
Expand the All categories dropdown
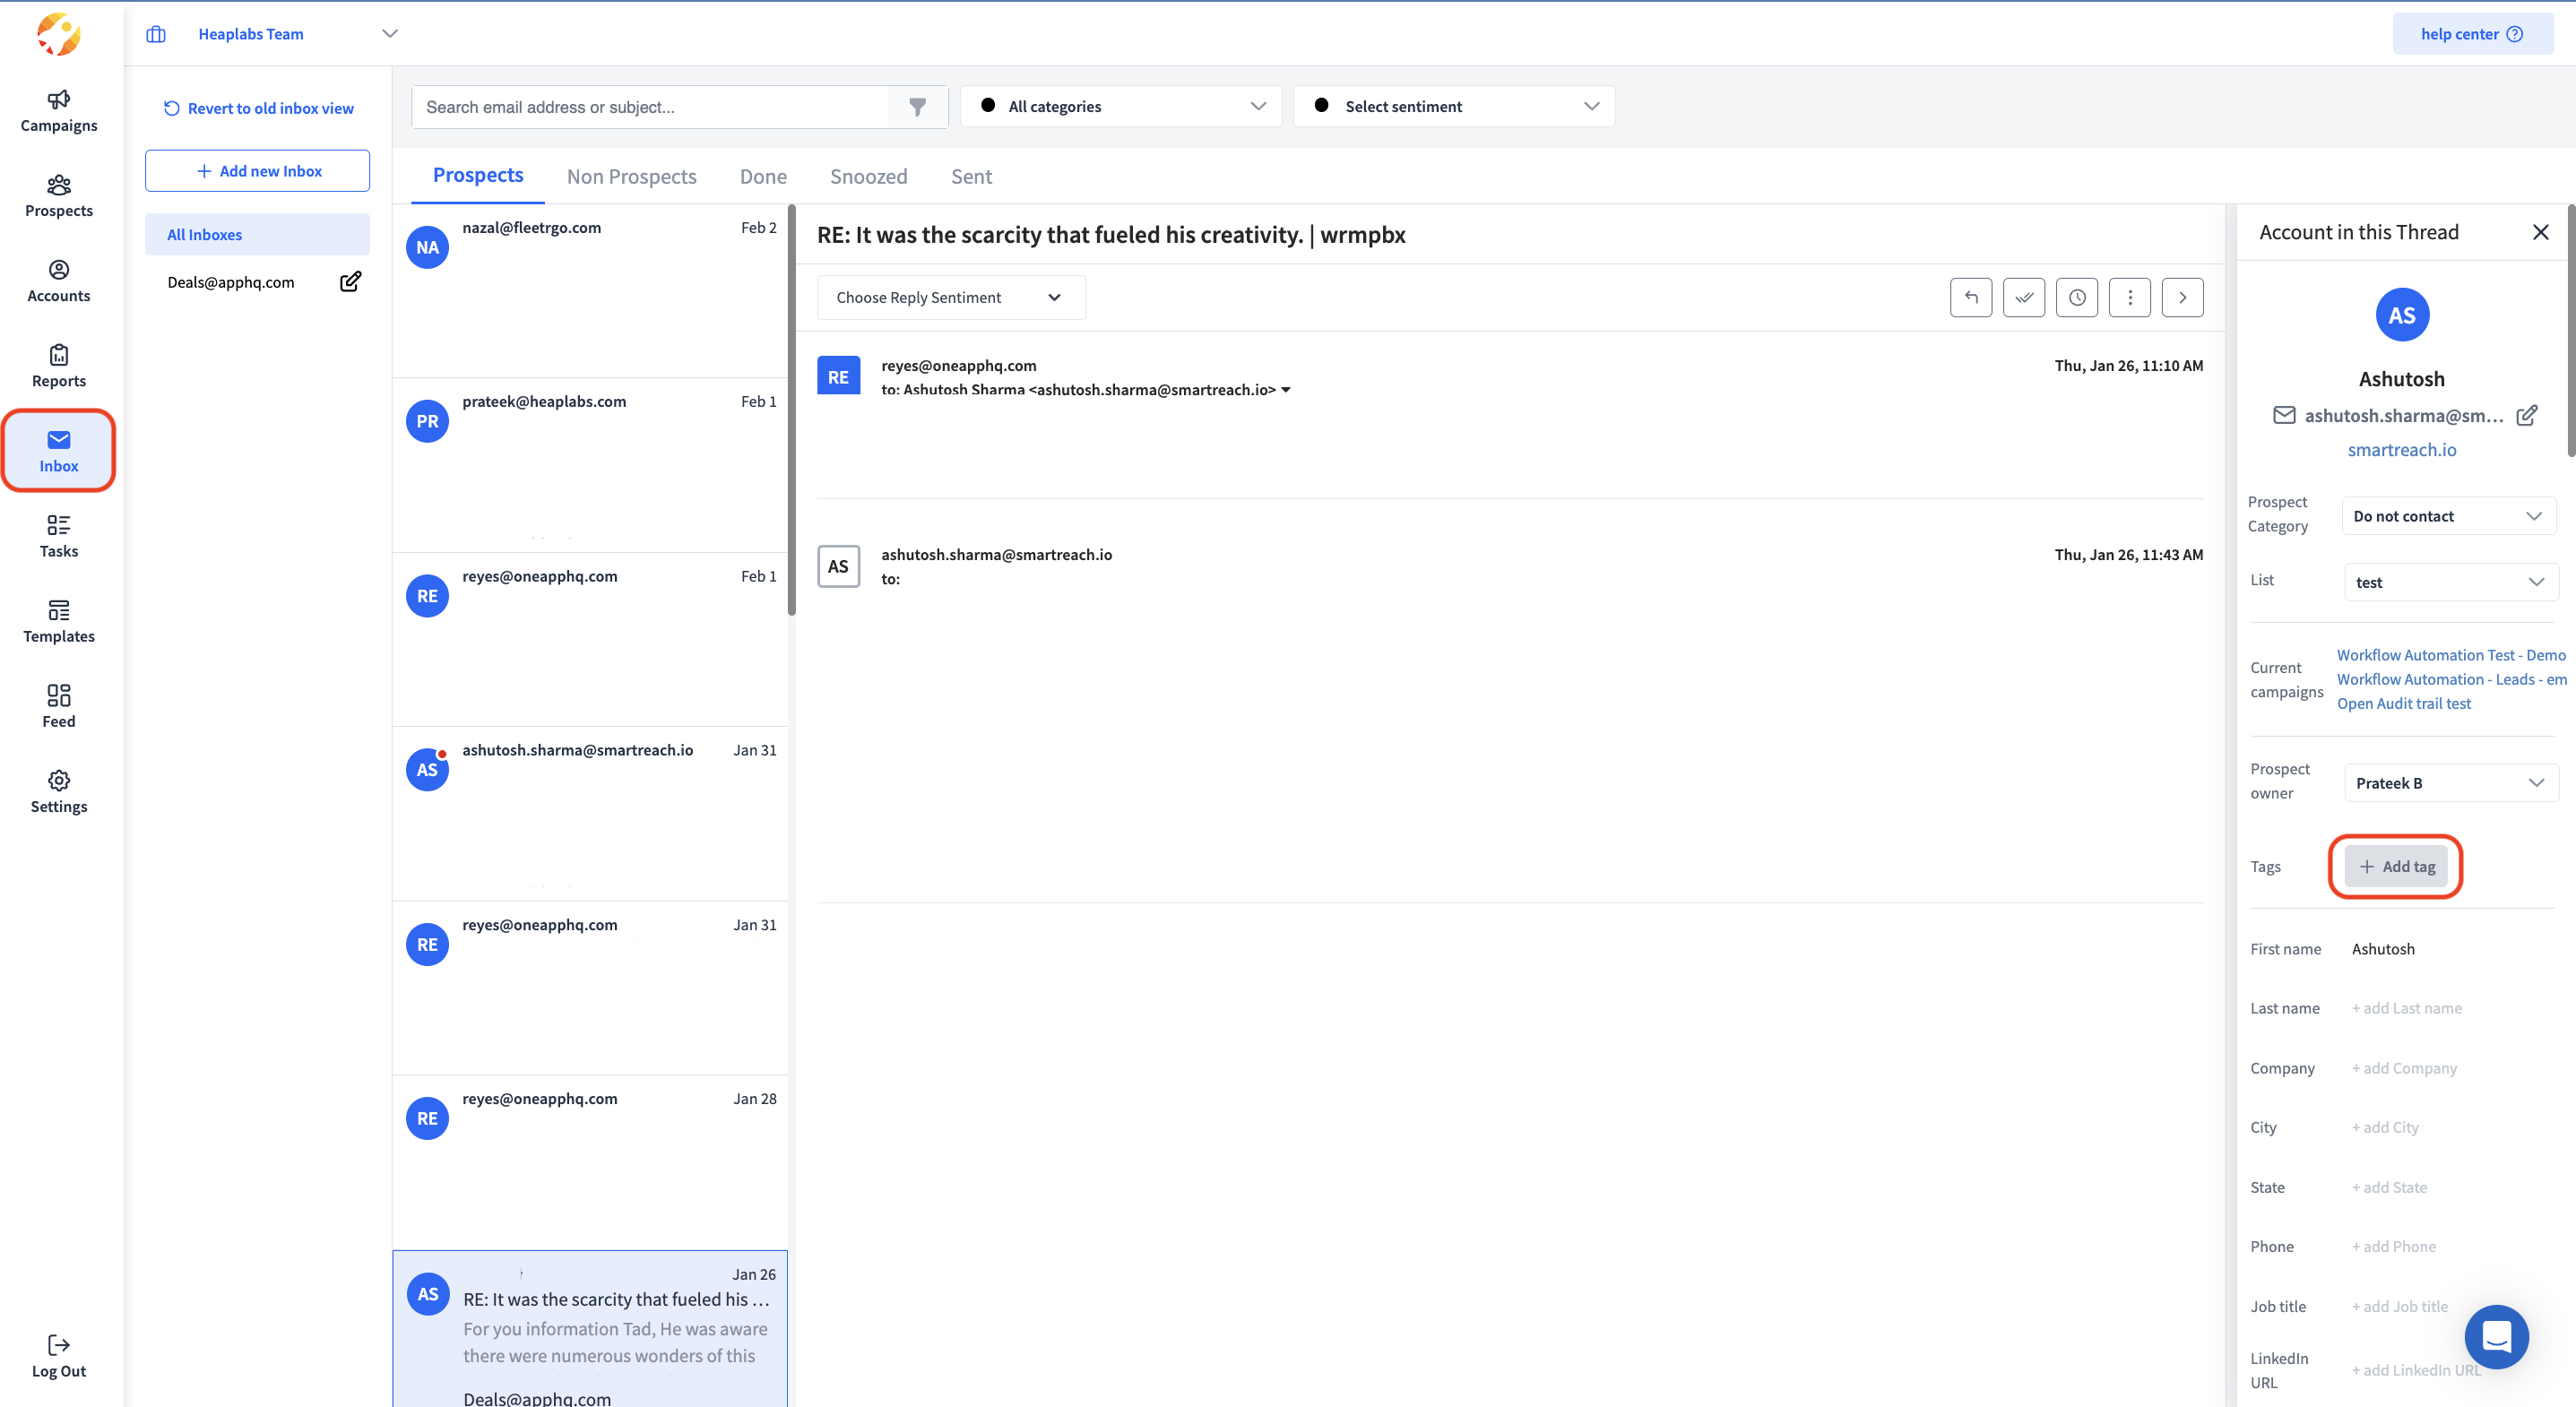1120,106
